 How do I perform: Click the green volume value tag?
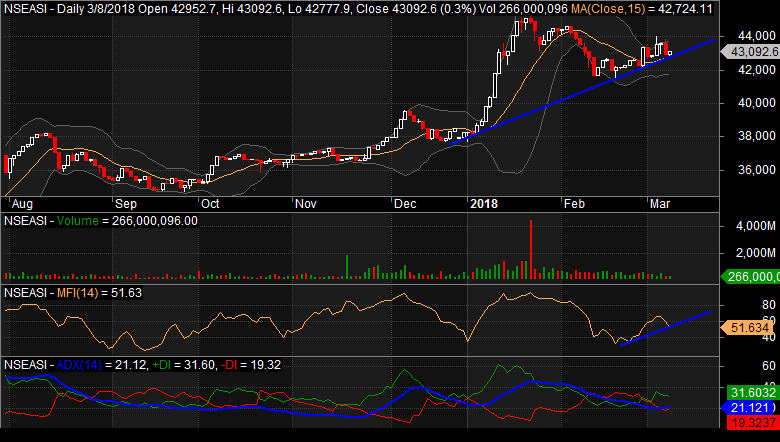pos(753,277)
